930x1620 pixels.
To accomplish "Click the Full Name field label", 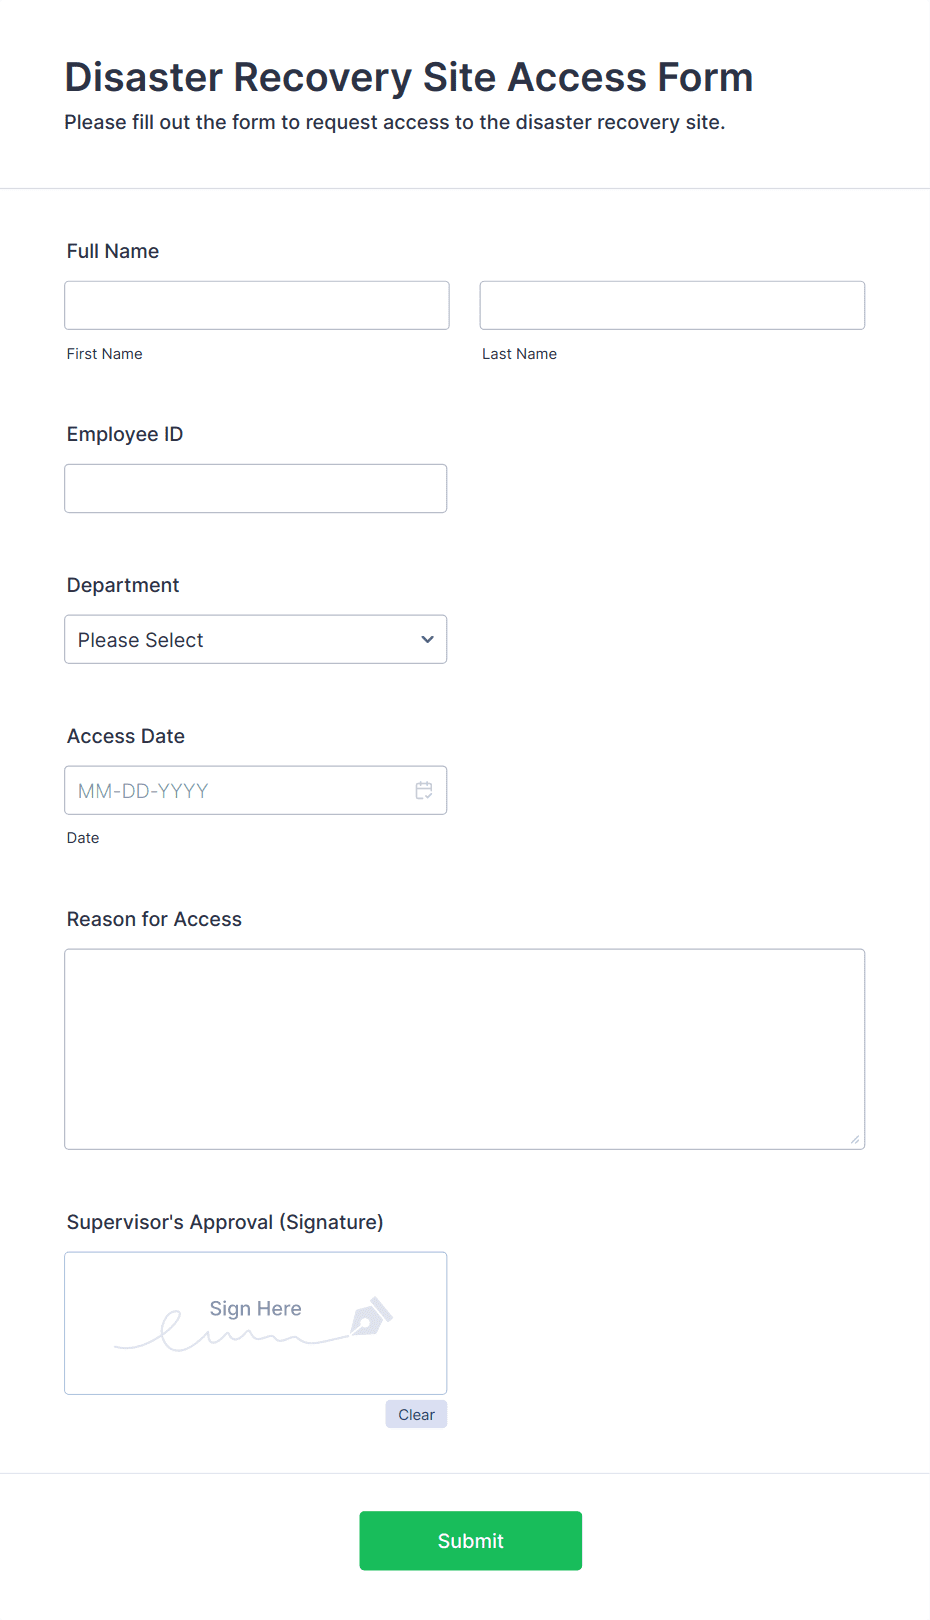I will [112, 251].
